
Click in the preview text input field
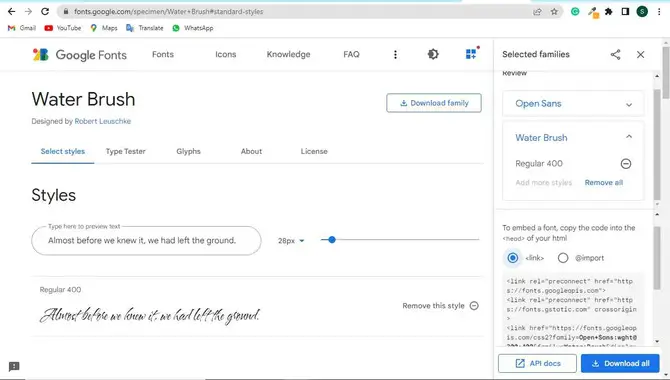pyautogui.click(x=146, y=241)
